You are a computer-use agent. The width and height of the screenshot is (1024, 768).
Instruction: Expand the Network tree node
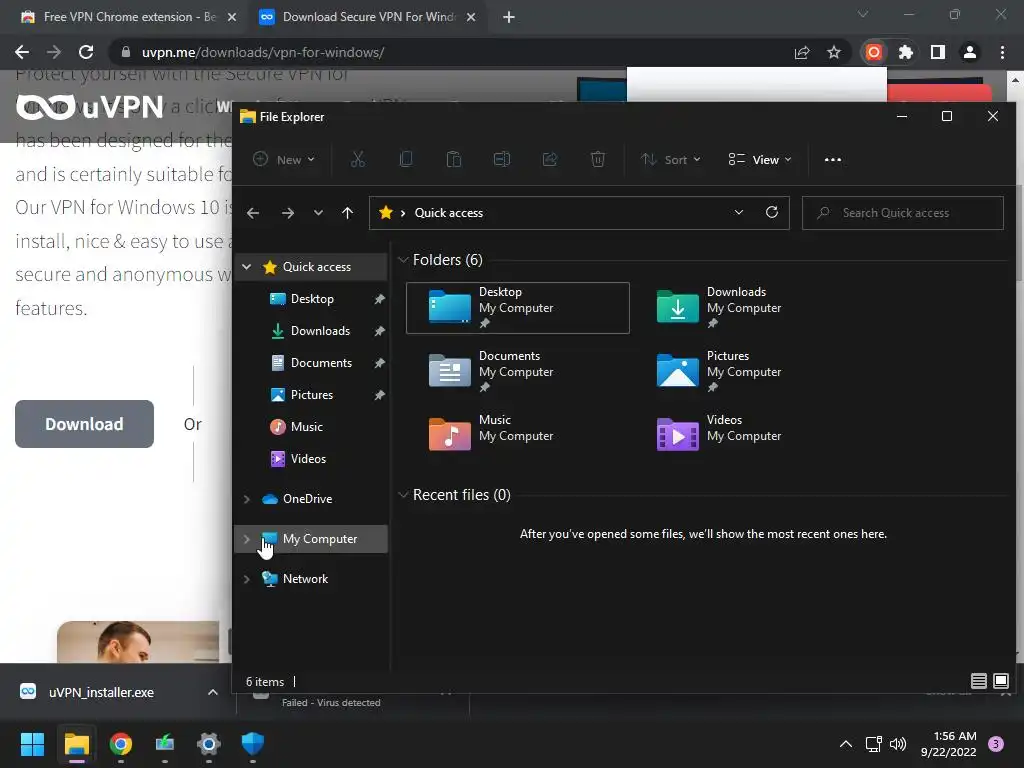tap(247, 579)
